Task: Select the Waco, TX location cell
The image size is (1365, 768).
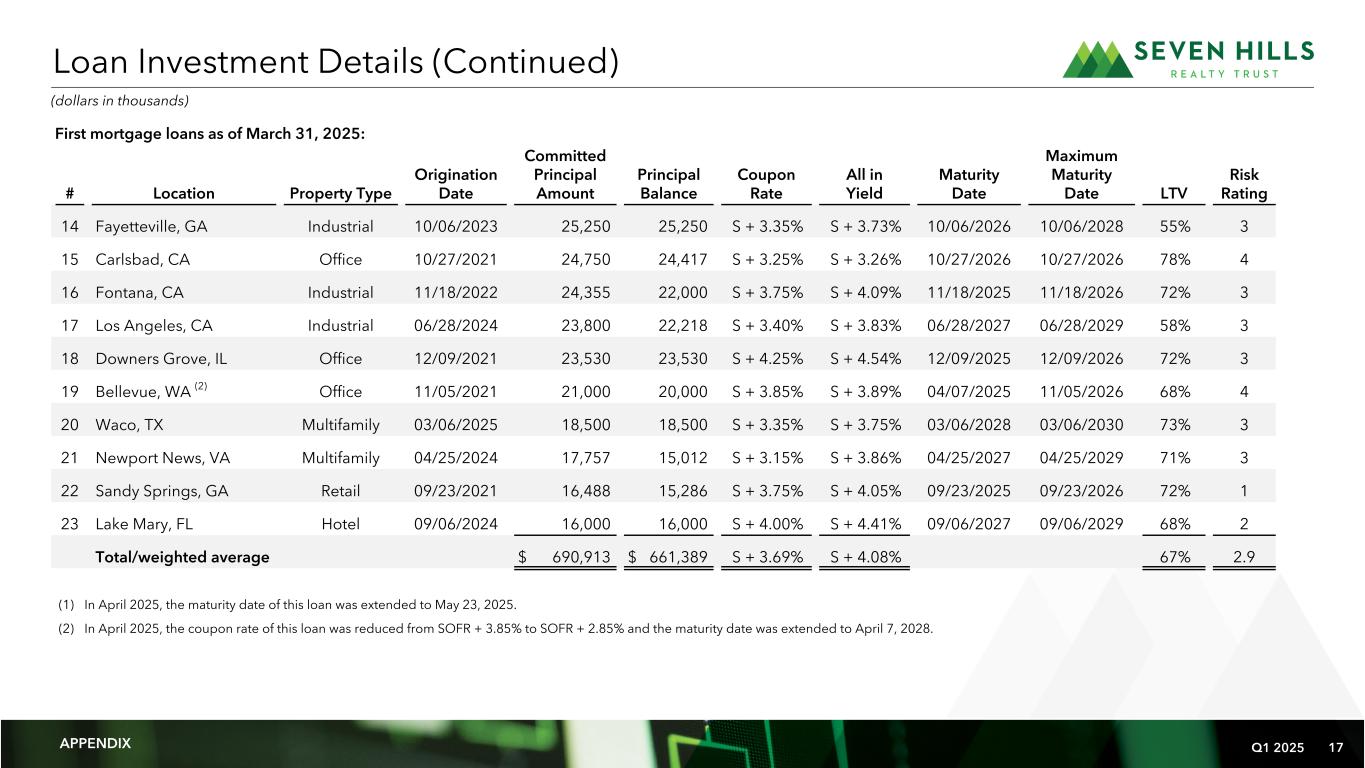Action: pyautogui.click(x=129, y=424)
